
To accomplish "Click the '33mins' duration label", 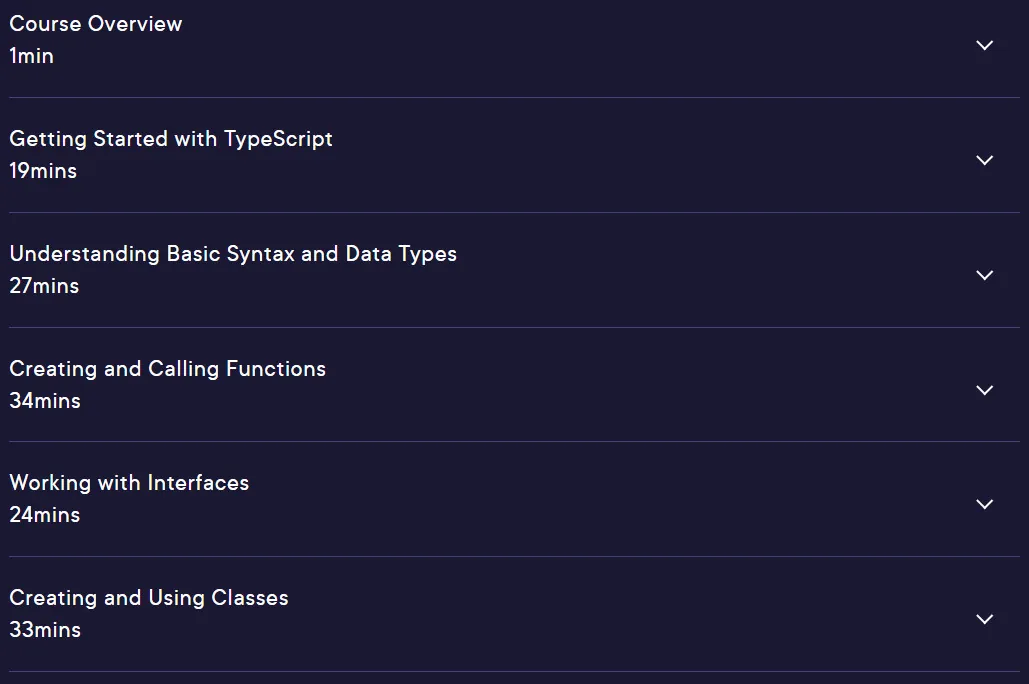I will coord(45,630).
